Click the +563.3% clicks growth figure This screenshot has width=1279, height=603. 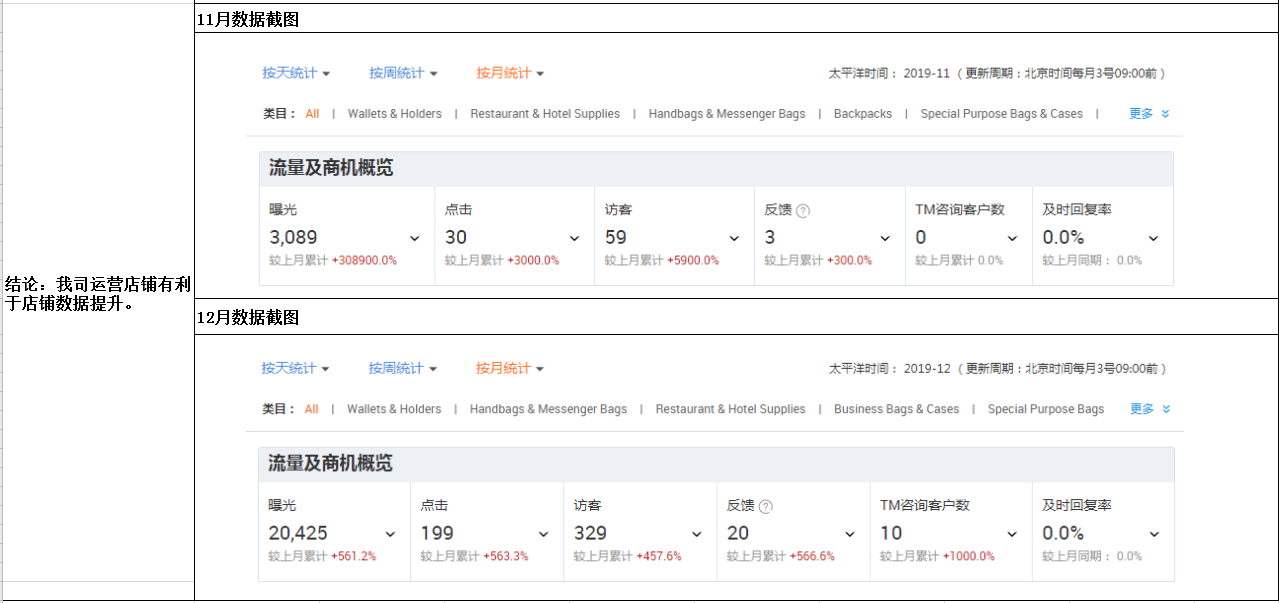tap(505, 556)
